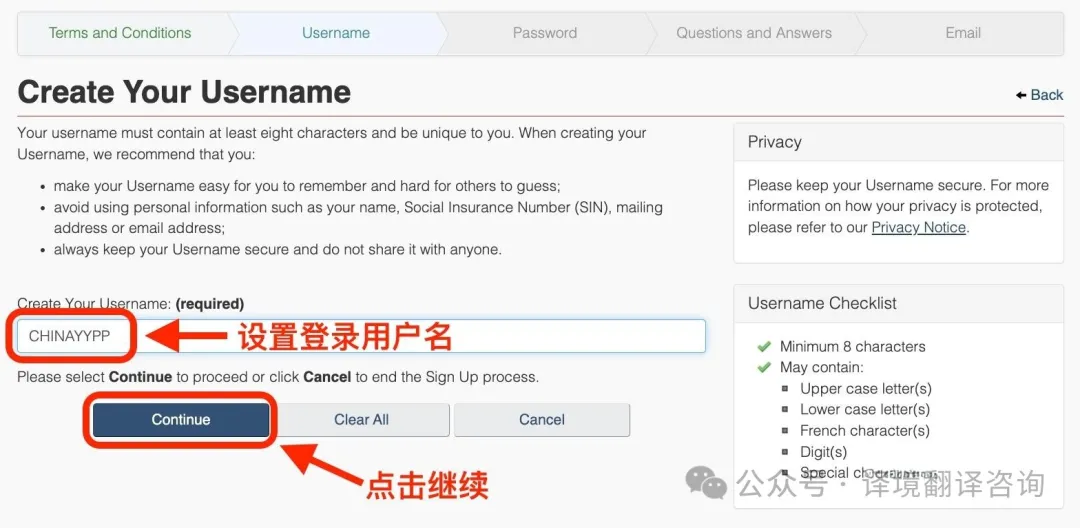Select the Username step tab
Screen dimensions: 1080x528
[x=336, y=33]
